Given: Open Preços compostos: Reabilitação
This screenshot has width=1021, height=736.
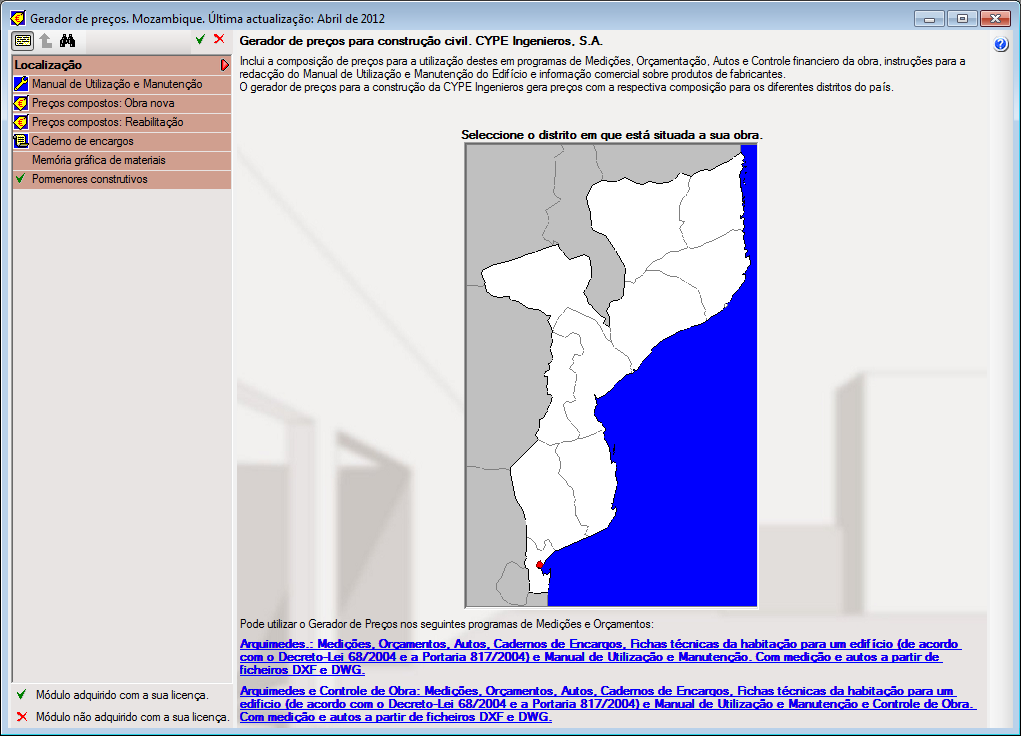Looking at the screenshot, I should [122, 122].
